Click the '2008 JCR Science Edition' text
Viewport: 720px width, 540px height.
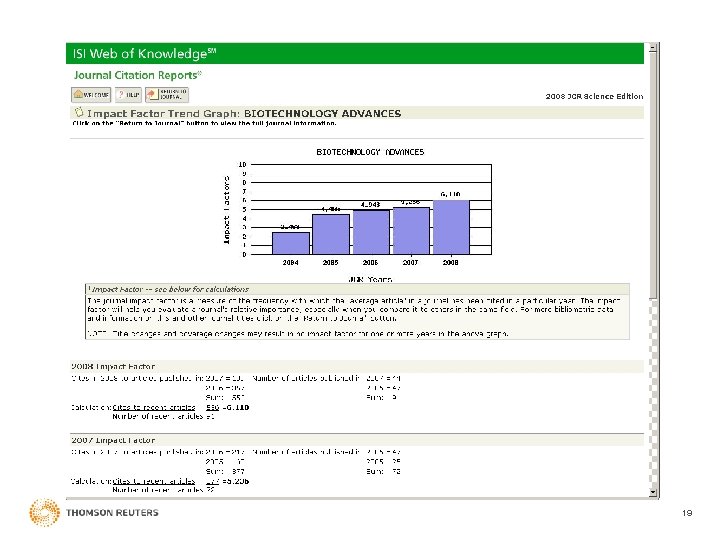[x=594, y=96]
